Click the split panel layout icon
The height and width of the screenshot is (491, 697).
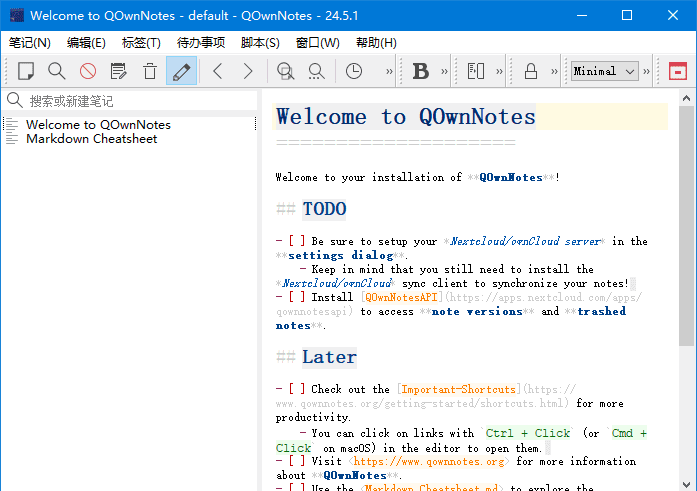tap(476, 71)
